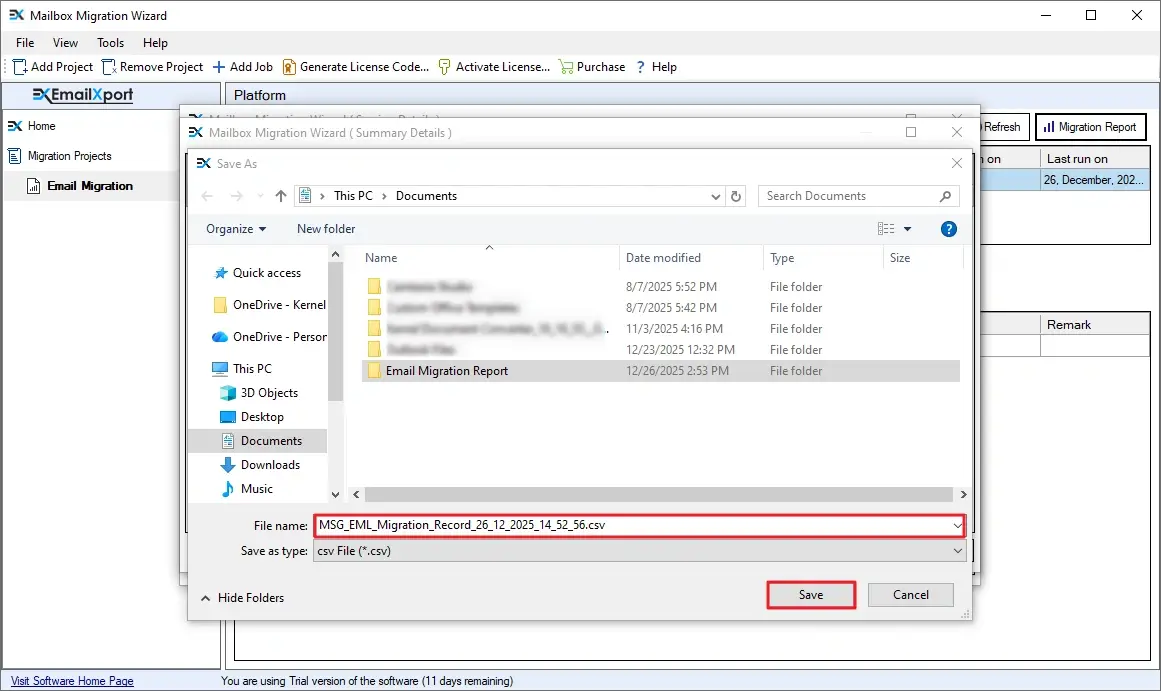Screen dimensions: 1161x691
Task: Open the Save as type combo box
Action: 640,551
